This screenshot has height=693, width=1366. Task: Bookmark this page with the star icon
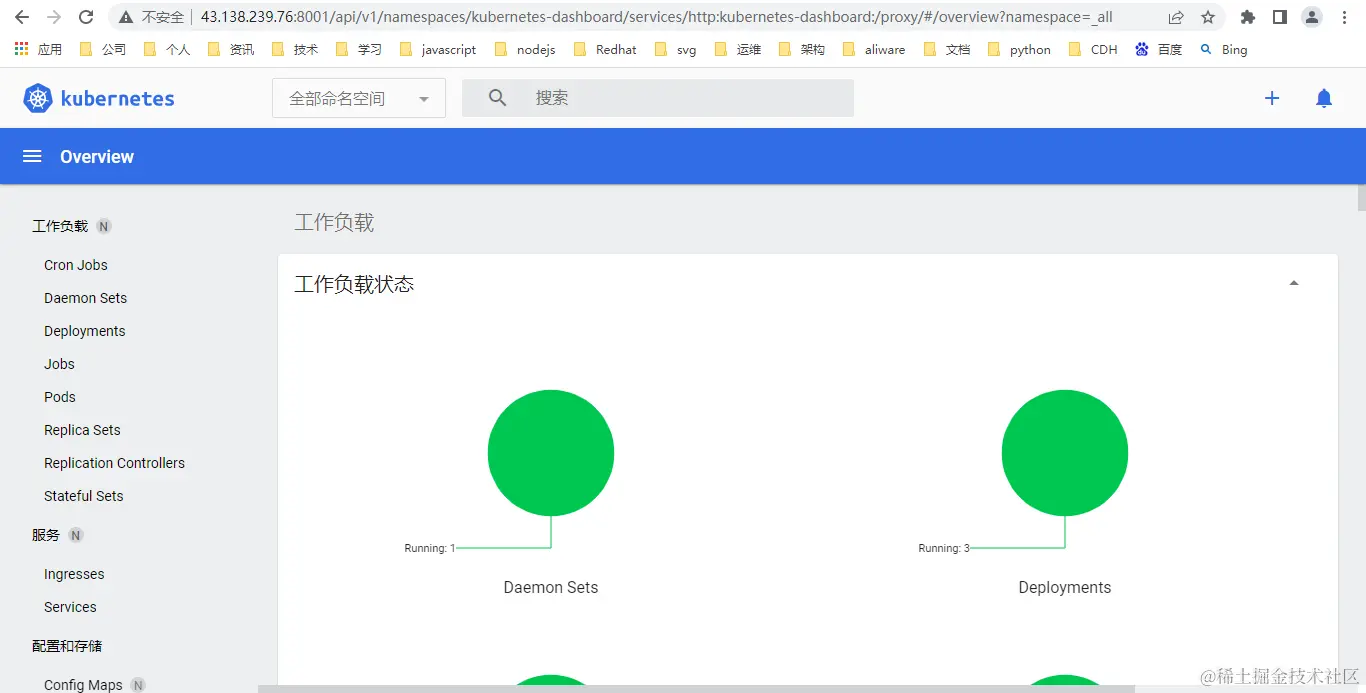pyautogui.click(x=1208, y=17)
